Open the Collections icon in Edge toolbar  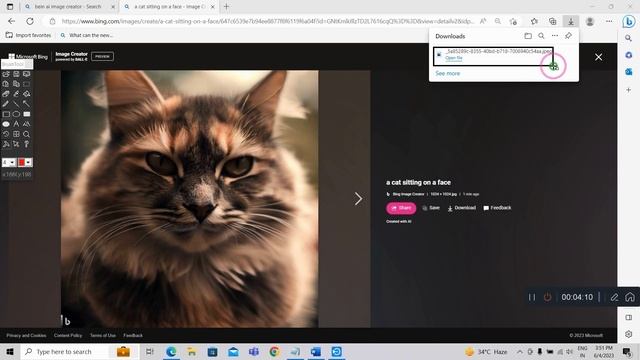pos(552,21)
